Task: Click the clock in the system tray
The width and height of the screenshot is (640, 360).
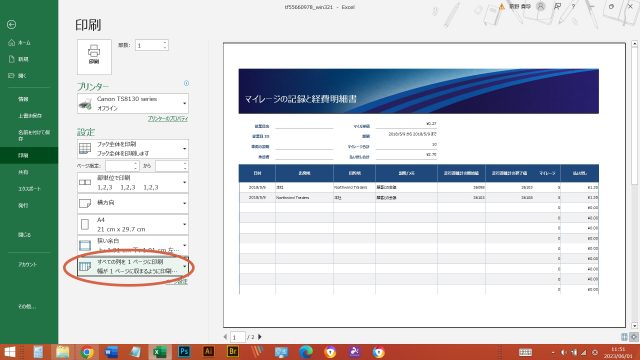Action: click(618, 352)
